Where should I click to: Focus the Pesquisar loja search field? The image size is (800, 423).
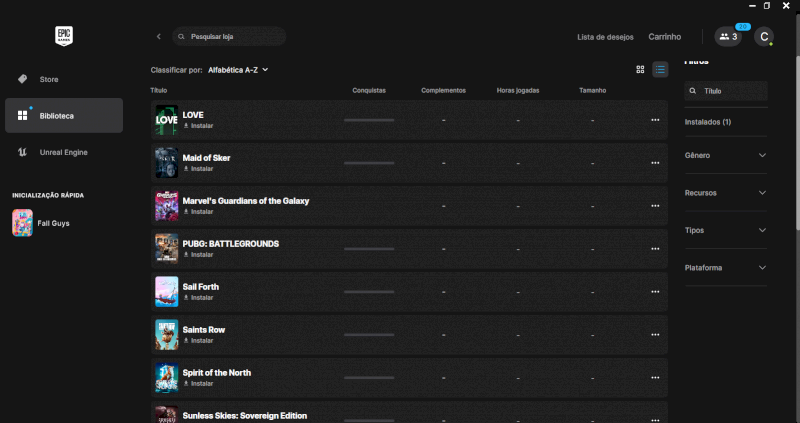(x=229, y=37)
